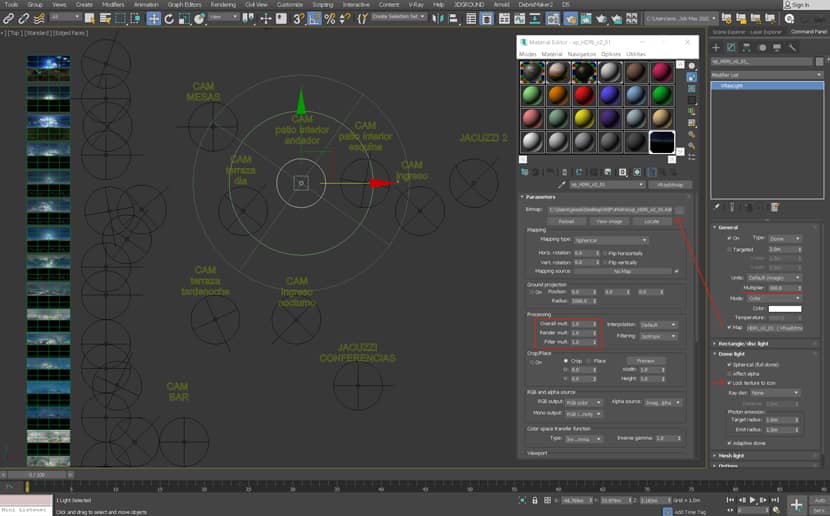This screenshot has height=516, width=830.
Task: Enable Ground projection On checkbox
Action: [x=531, y=292]
